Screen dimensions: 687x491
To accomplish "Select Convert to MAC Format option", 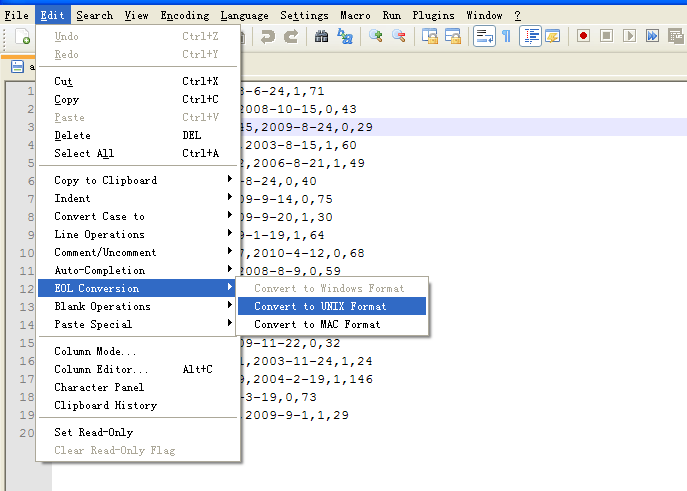I will tap(317, 324).
